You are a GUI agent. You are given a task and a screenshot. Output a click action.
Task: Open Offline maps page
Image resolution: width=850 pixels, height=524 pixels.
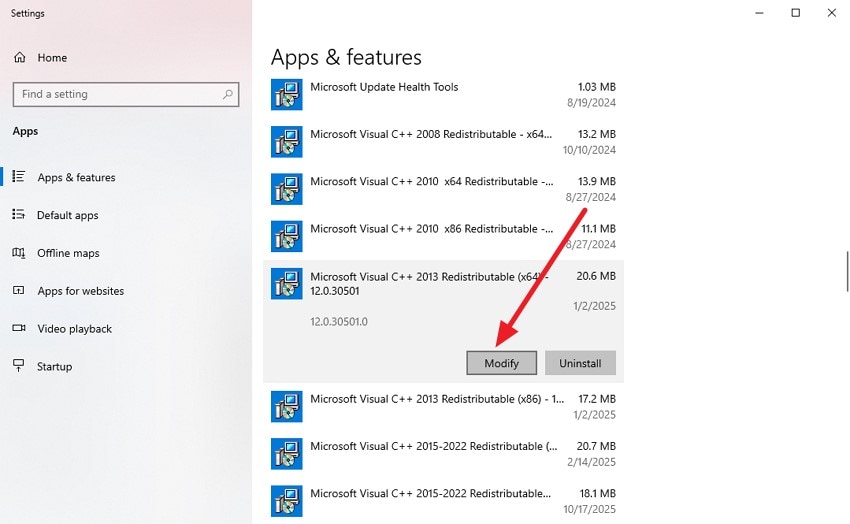(126, 253)
